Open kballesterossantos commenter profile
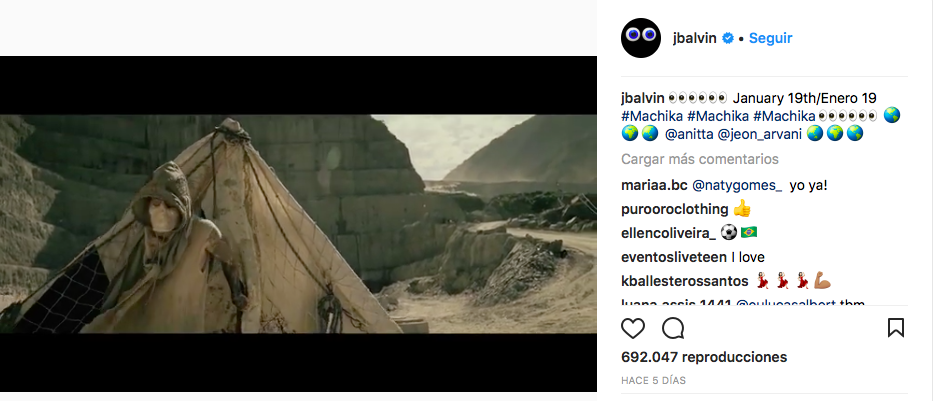933x401 pixels. tap(685, 281)
